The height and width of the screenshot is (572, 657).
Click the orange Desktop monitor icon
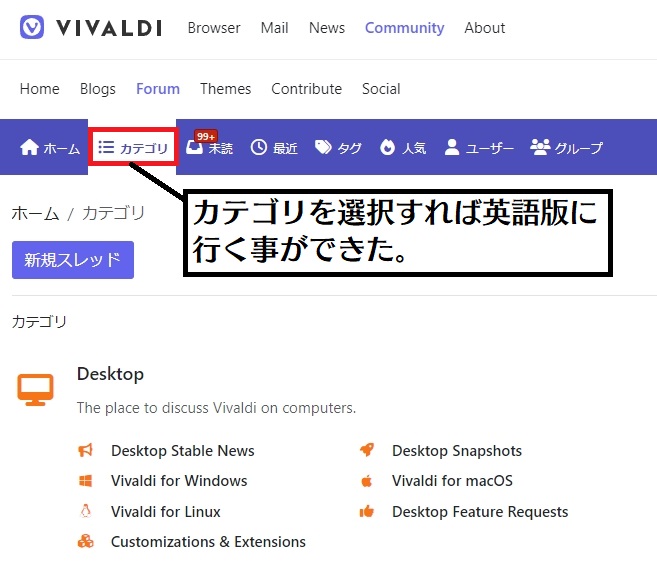click(35, 389)
